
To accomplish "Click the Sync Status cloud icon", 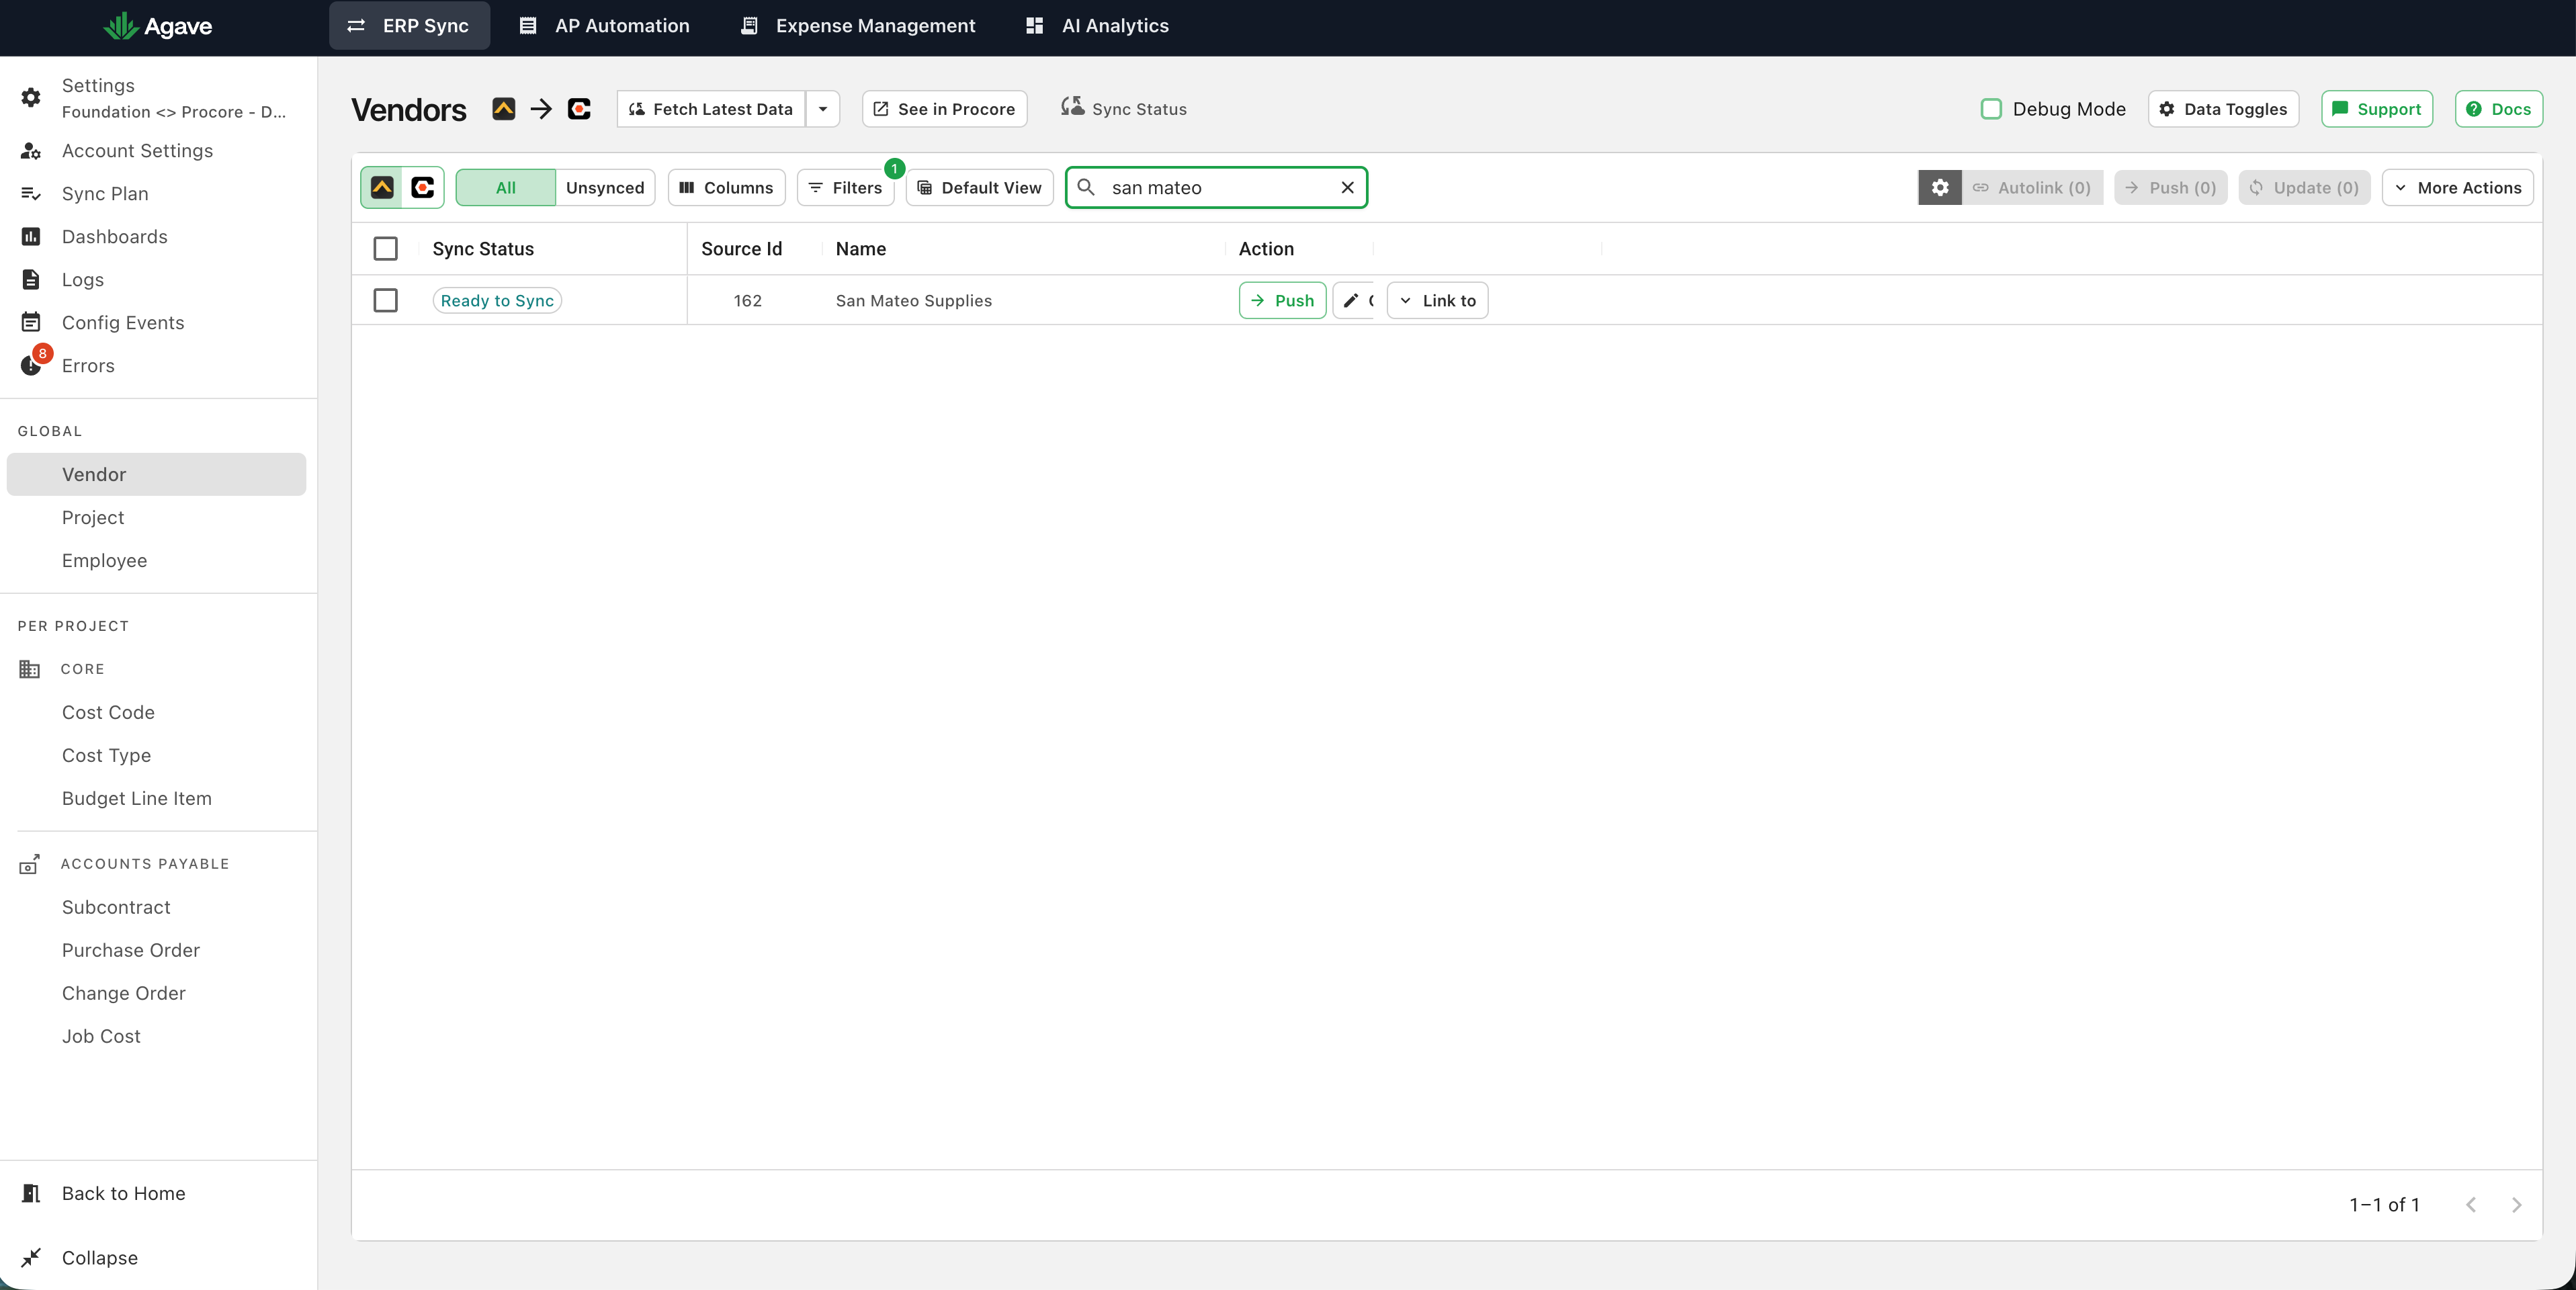I will pyautogui.click(x=1072, y=107).
